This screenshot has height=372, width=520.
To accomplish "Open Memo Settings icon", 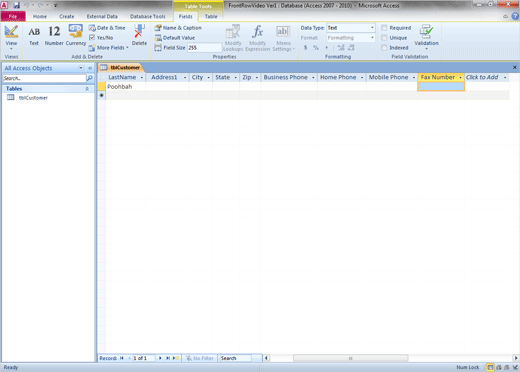I will click(283, 37).
